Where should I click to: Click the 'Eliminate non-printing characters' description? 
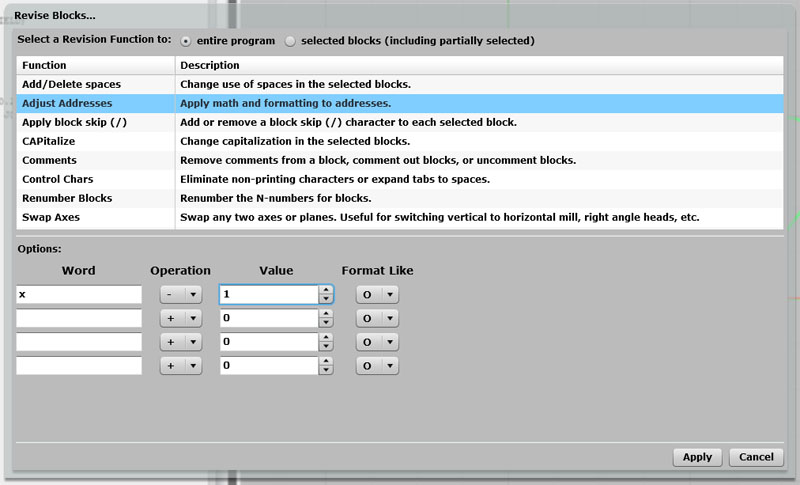[x=335, y=179]
